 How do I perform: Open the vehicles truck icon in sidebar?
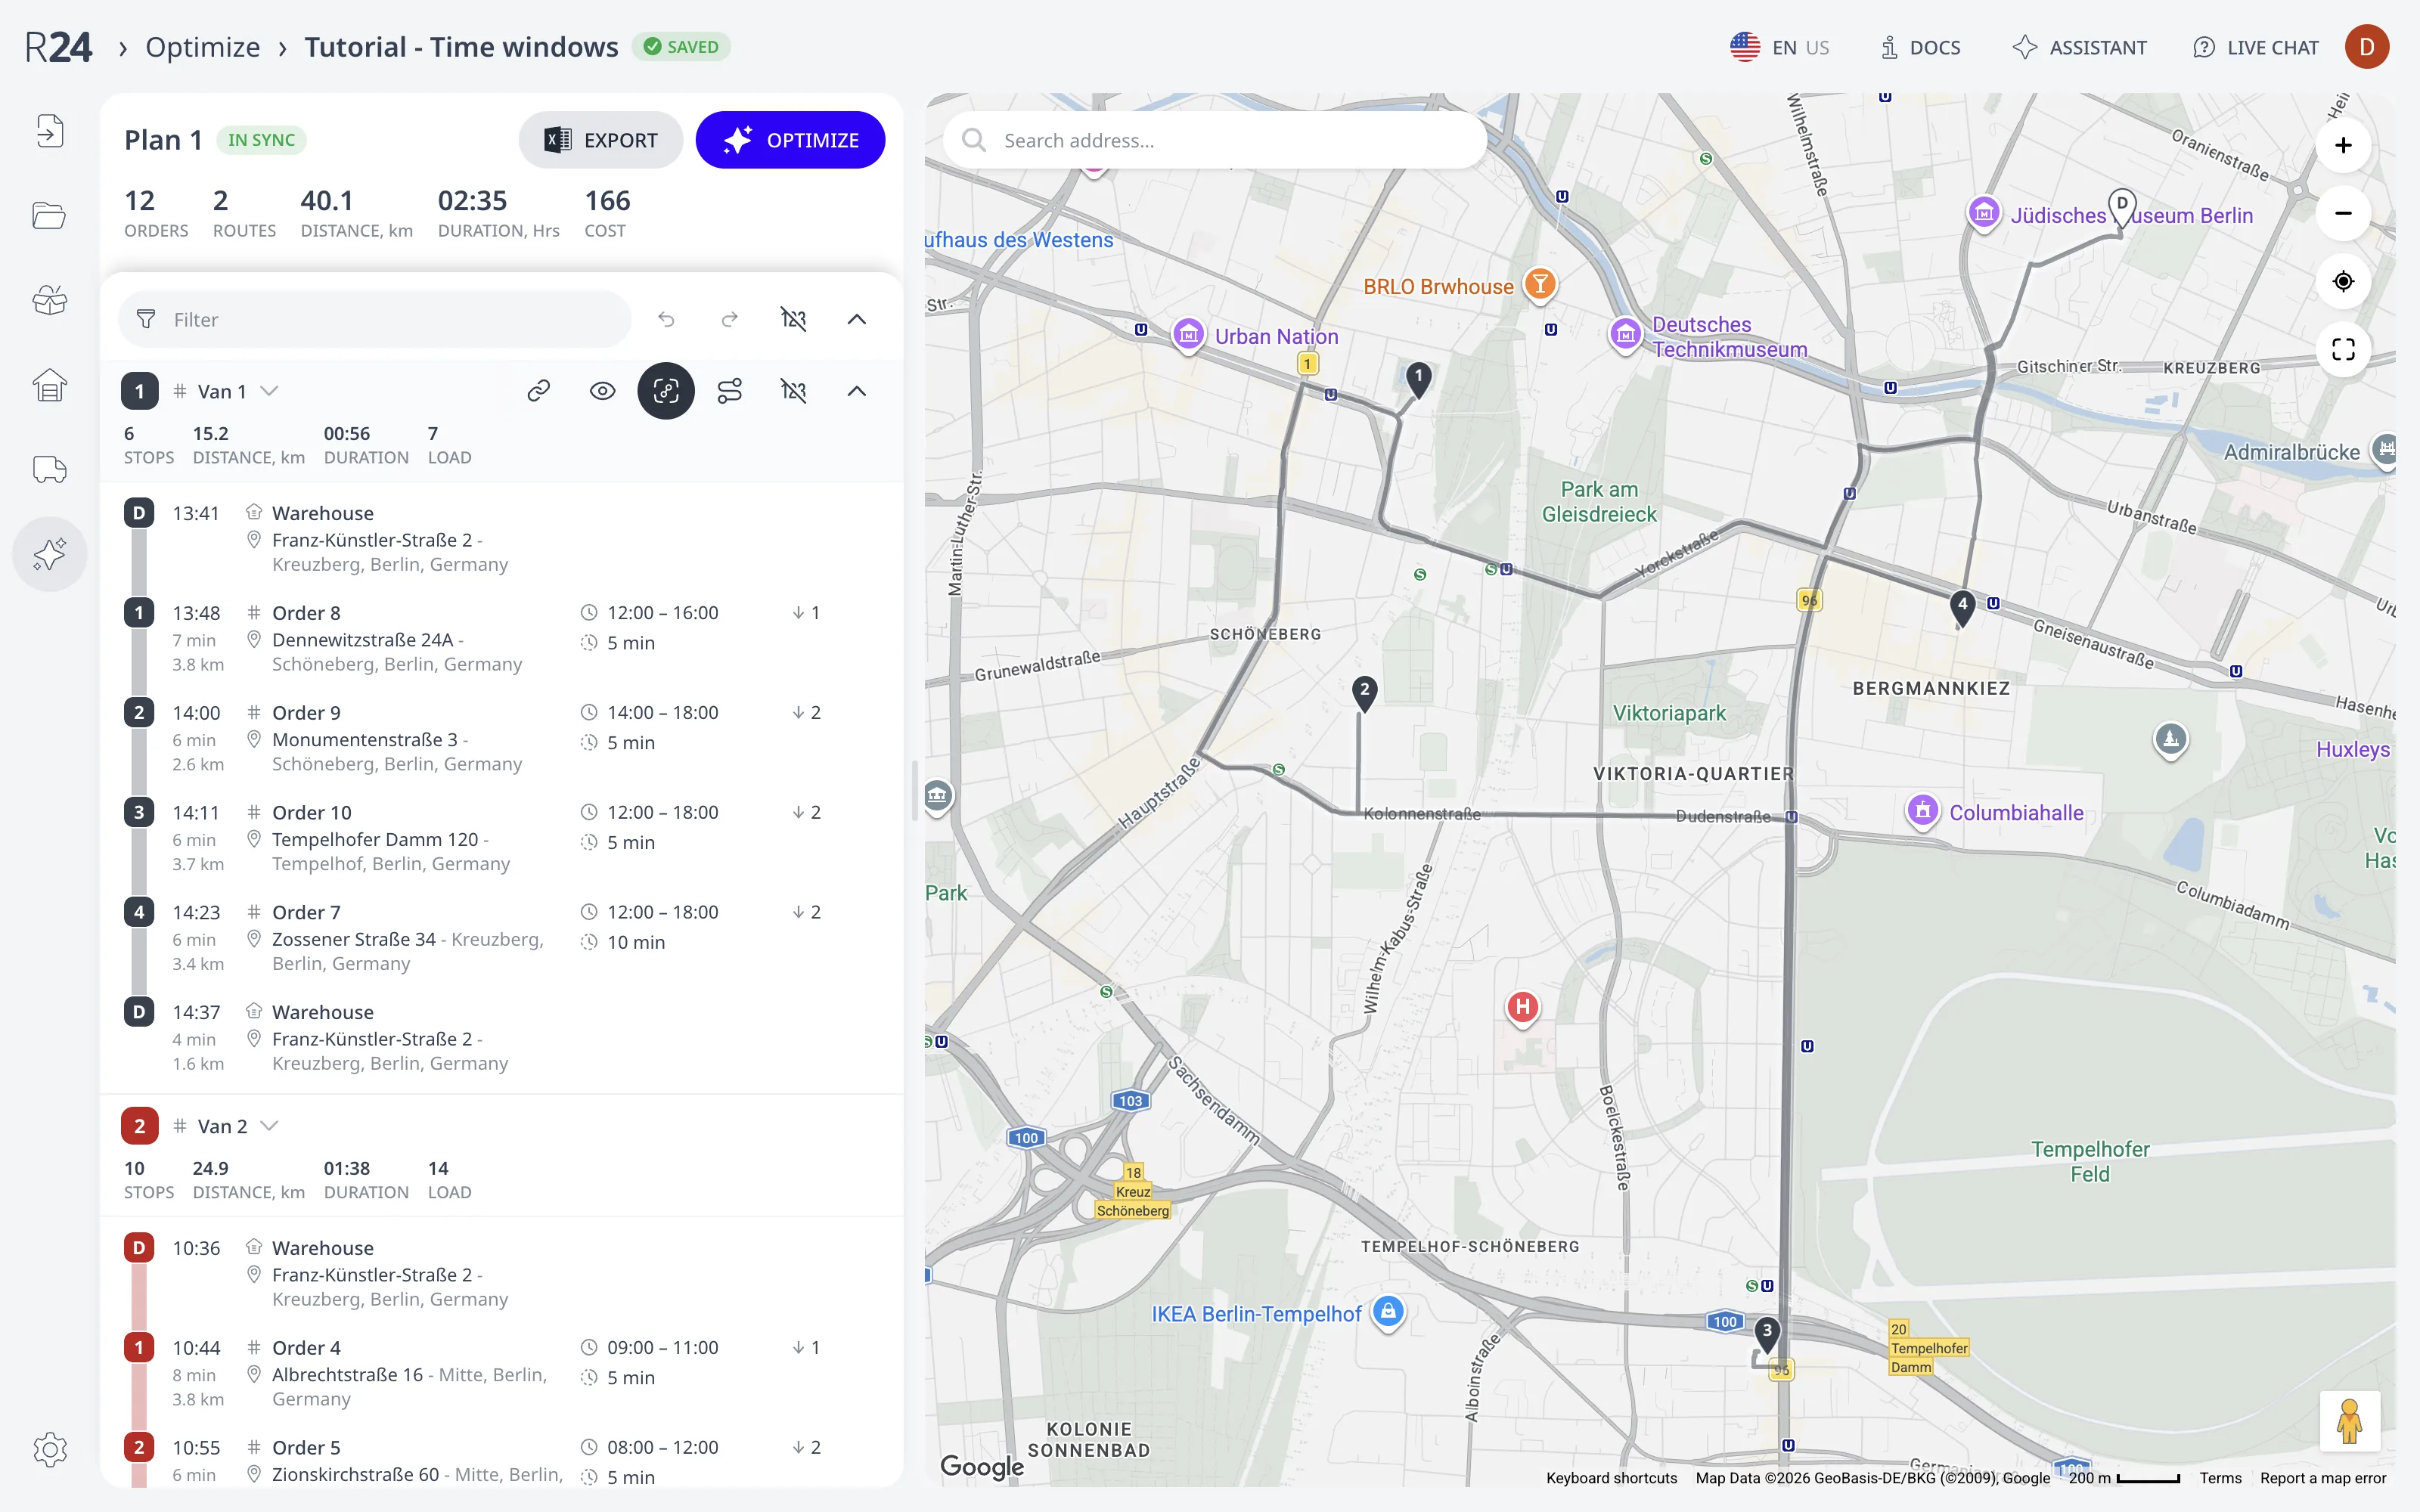pyautogui.click(x=49, y=469)
